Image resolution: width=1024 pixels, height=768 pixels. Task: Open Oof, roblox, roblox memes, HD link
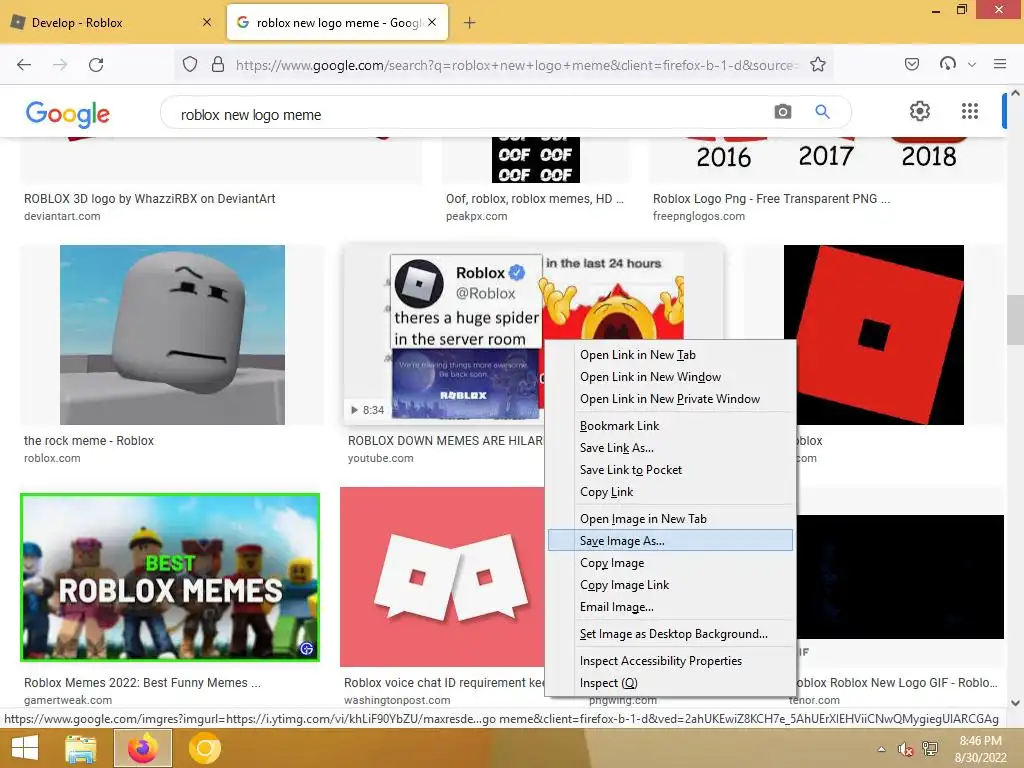[x=535, y=199]
